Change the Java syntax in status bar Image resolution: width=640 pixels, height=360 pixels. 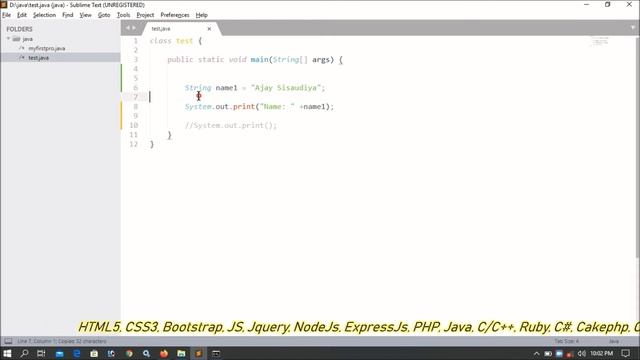point(613,341)
